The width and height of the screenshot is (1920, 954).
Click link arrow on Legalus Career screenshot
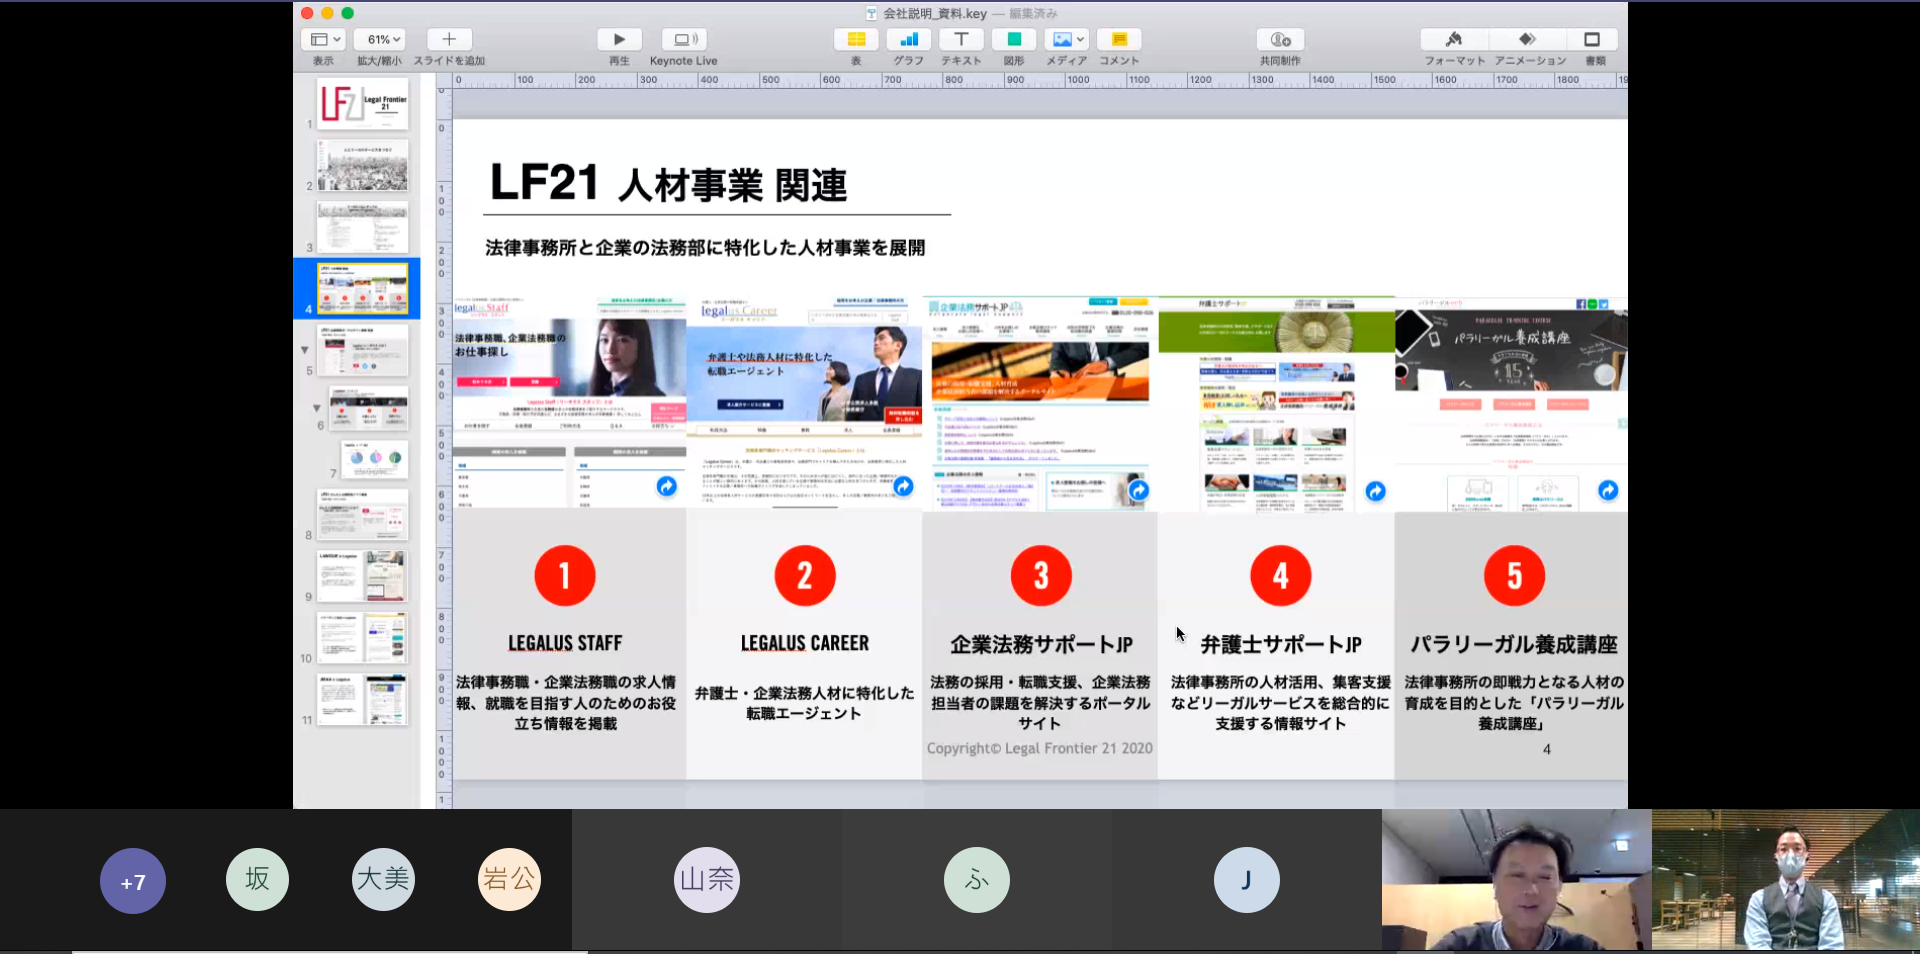coord(903,486)
